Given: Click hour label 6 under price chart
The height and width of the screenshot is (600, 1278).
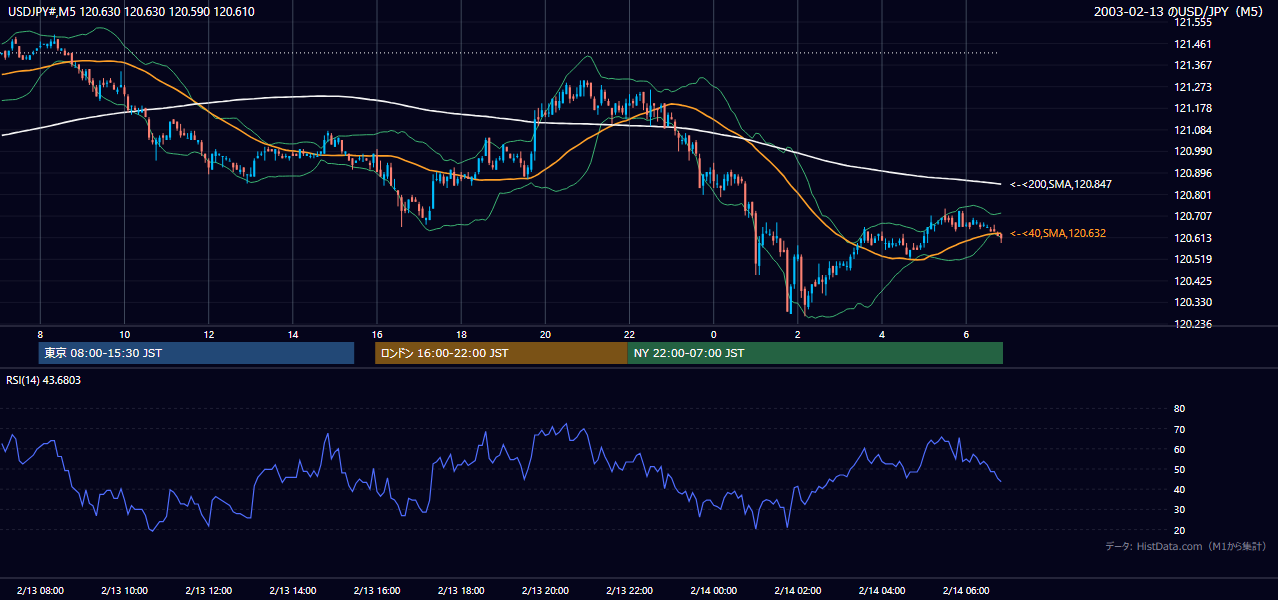Looking at the screenshot, I should pos(966,334).
